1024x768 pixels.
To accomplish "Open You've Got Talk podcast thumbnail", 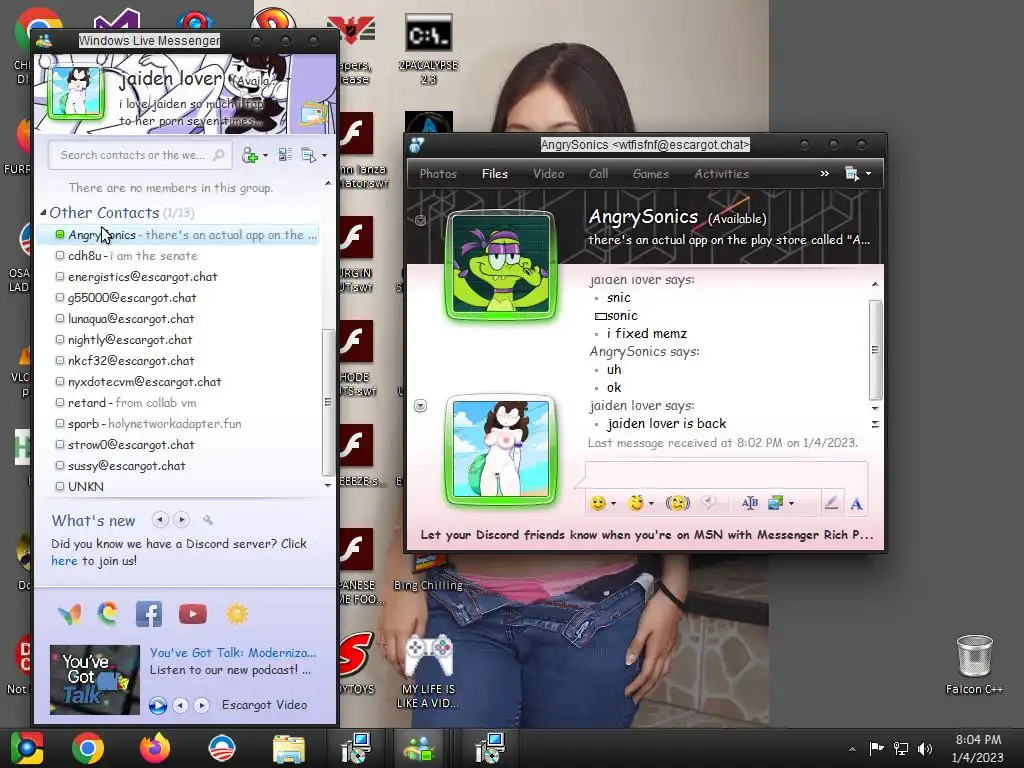I will pos(95,679).
